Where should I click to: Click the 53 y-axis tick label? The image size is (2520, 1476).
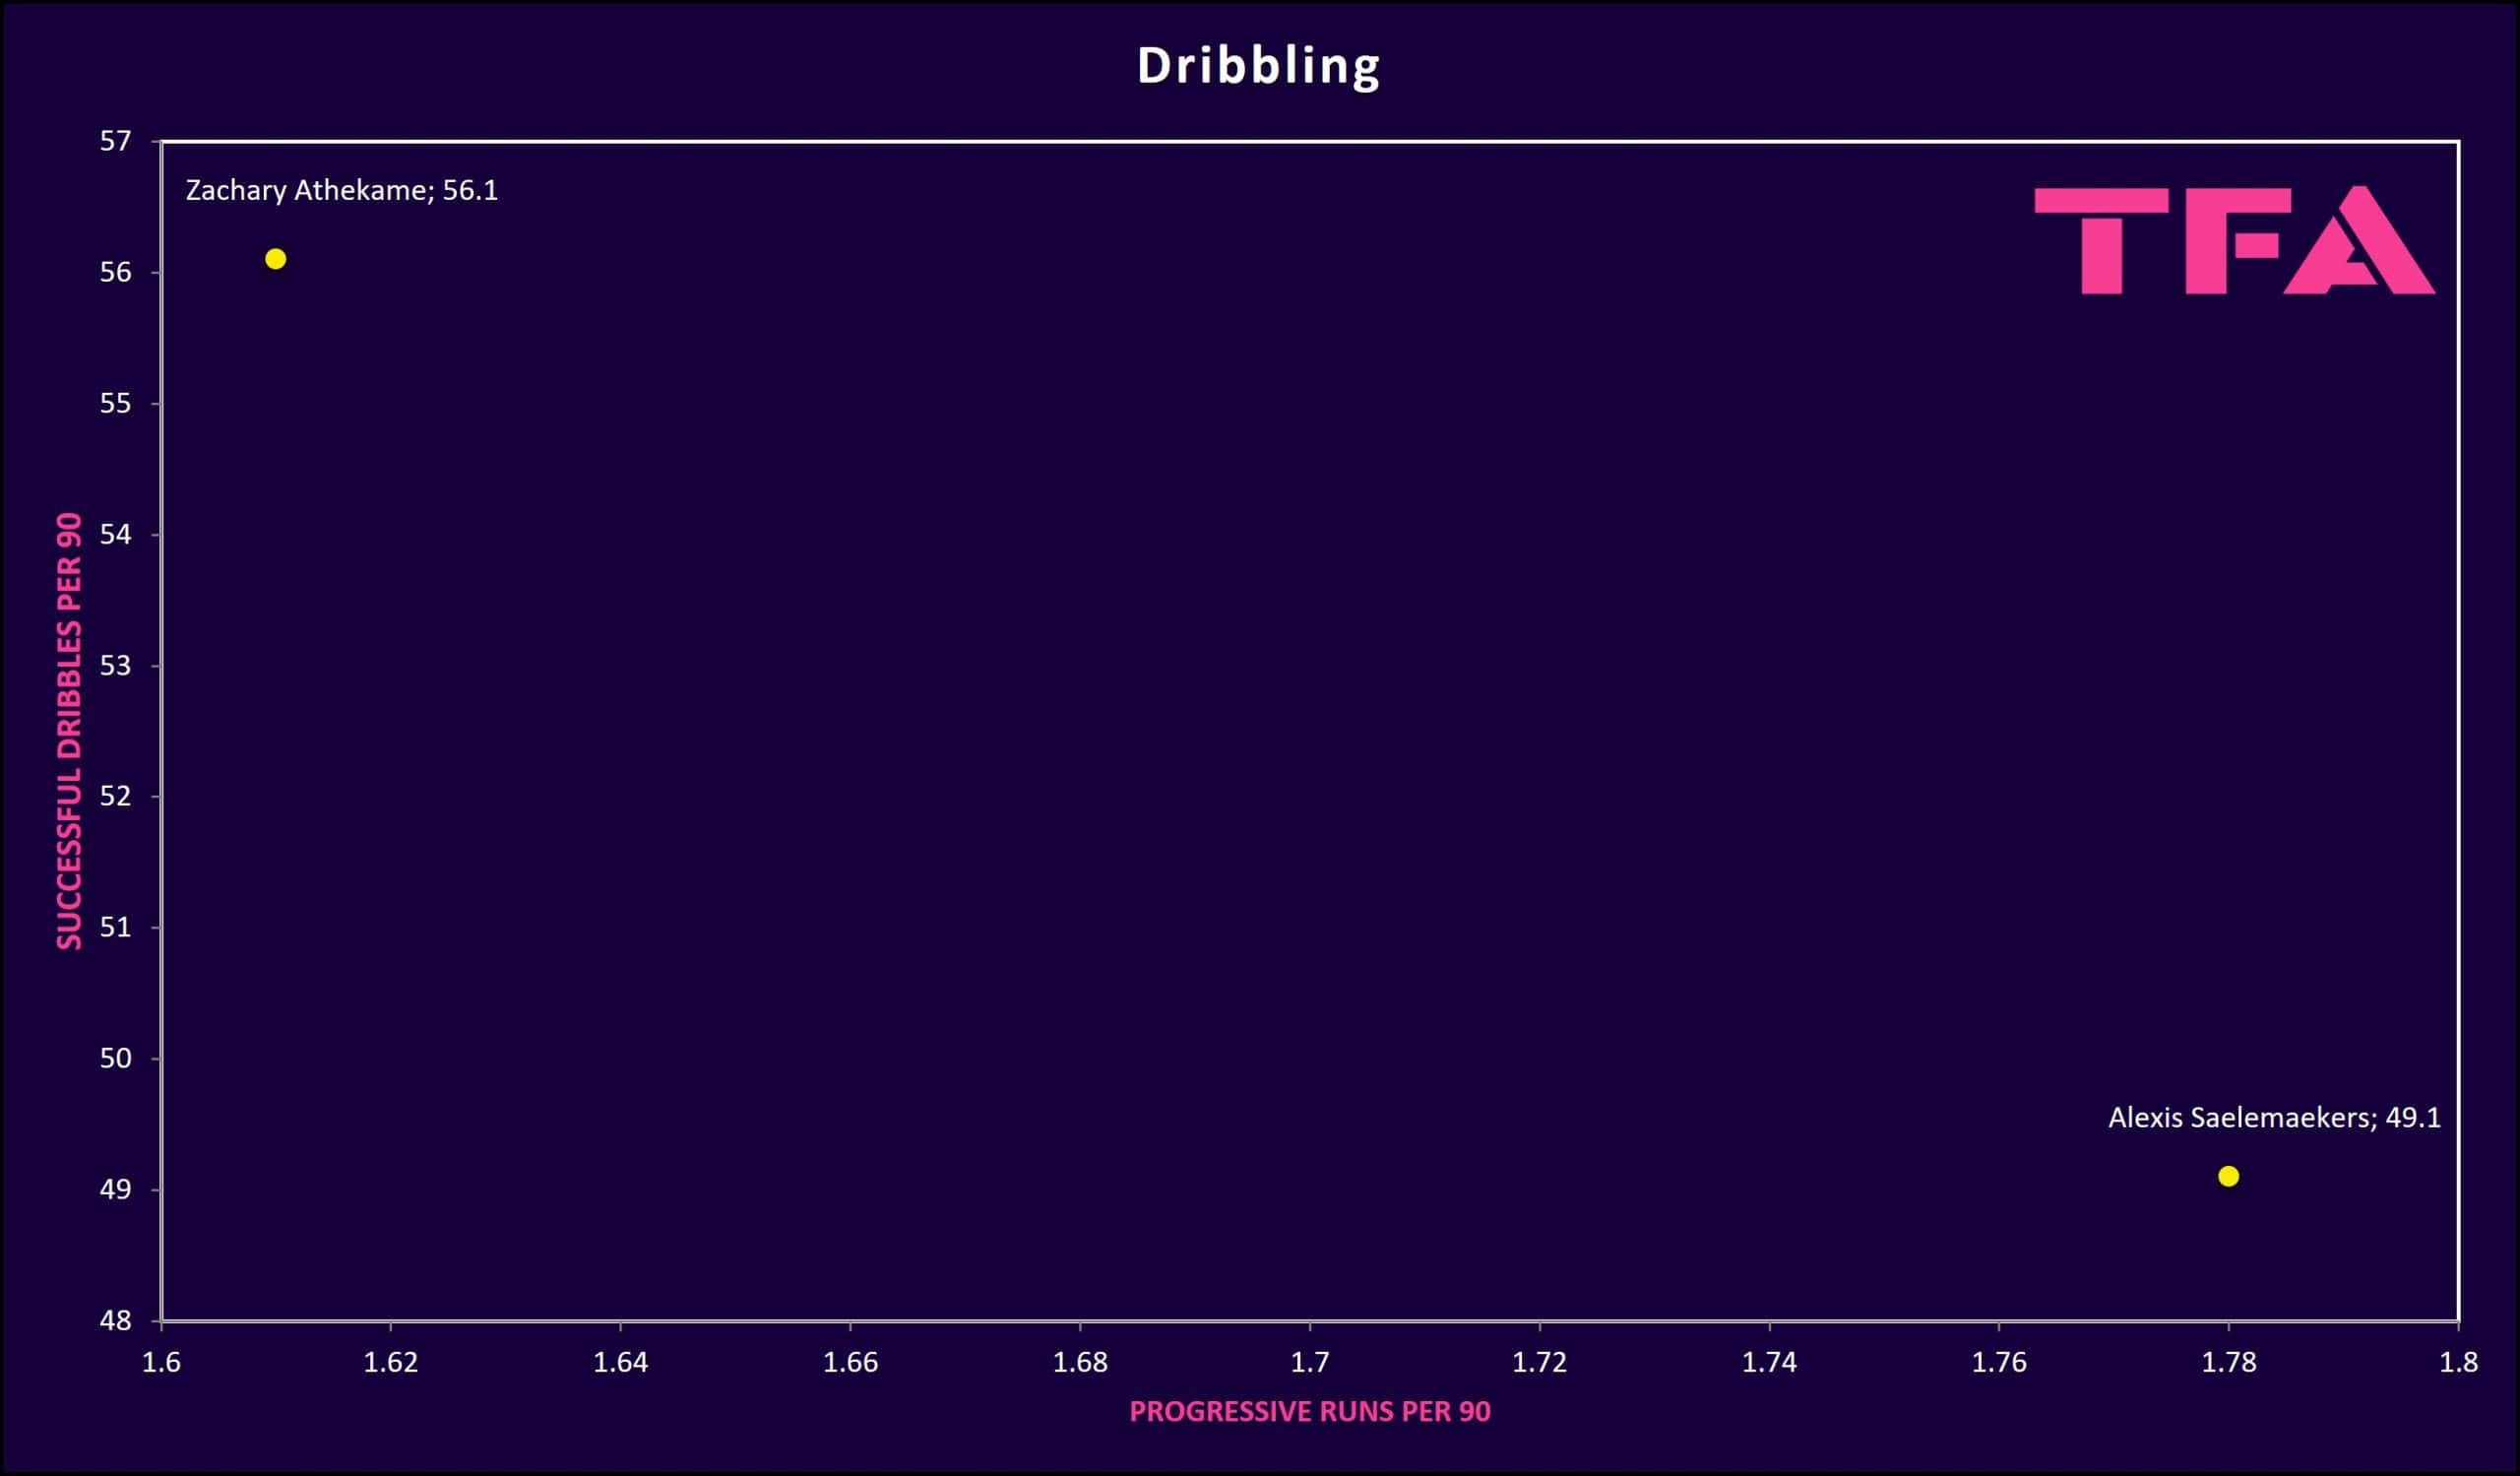[x=115, y=665]
